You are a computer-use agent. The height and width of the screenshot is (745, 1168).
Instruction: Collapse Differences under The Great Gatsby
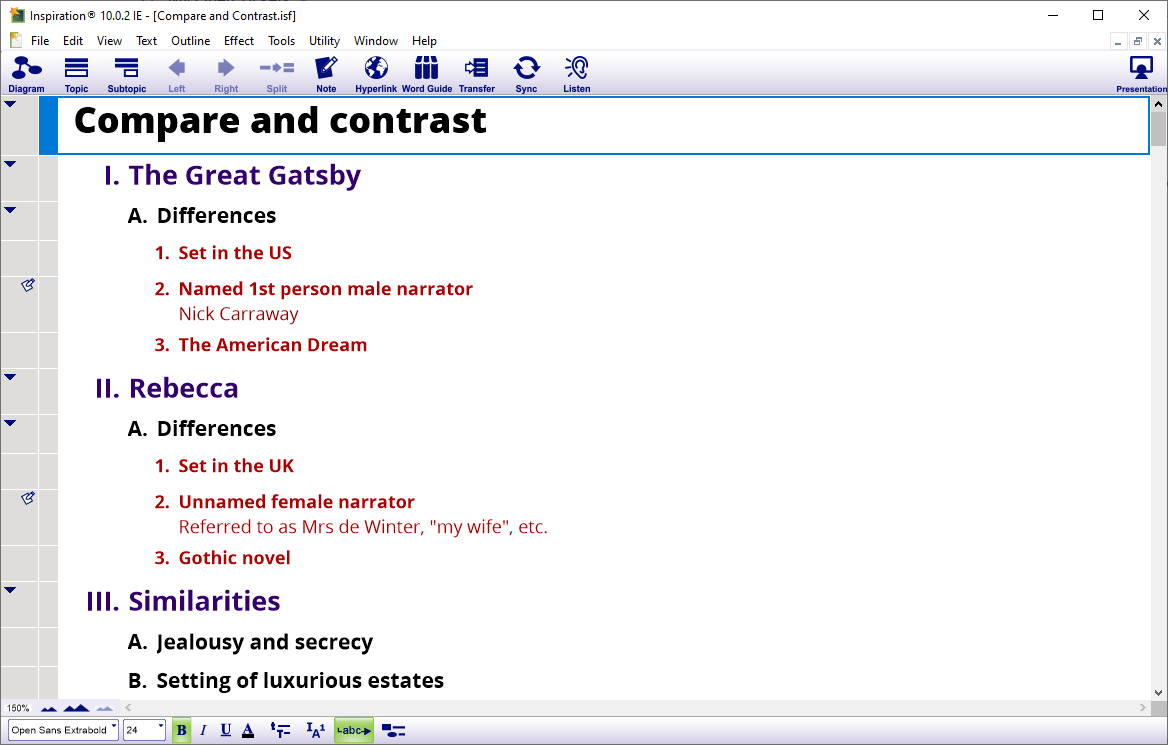click(10, 209)
